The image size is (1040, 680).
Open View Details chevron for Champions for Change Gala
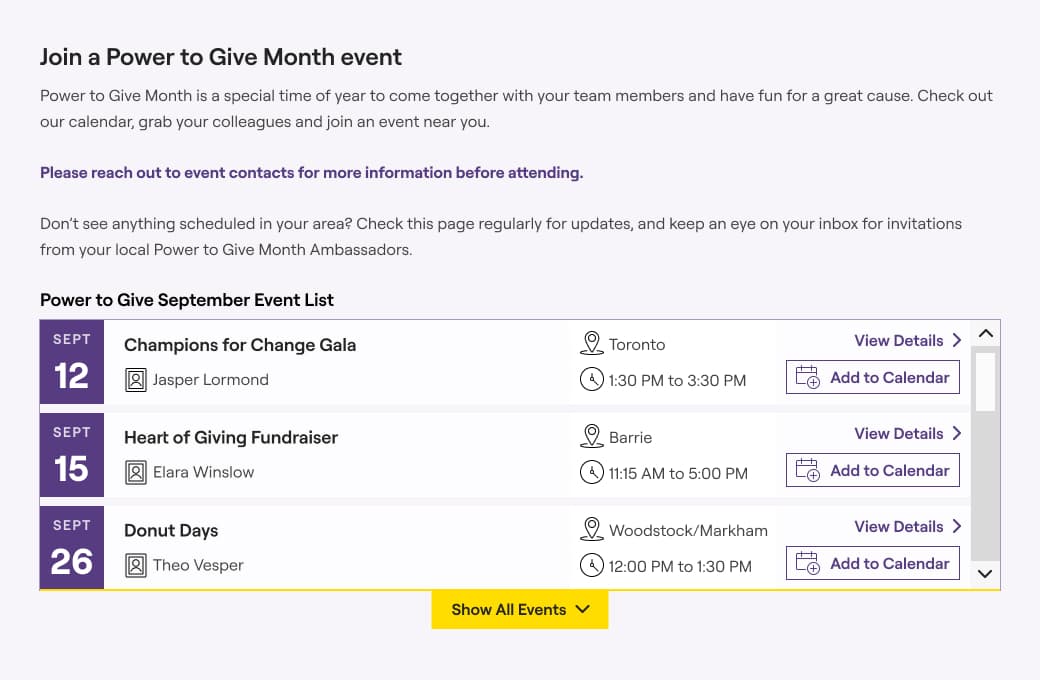point(956,340)
